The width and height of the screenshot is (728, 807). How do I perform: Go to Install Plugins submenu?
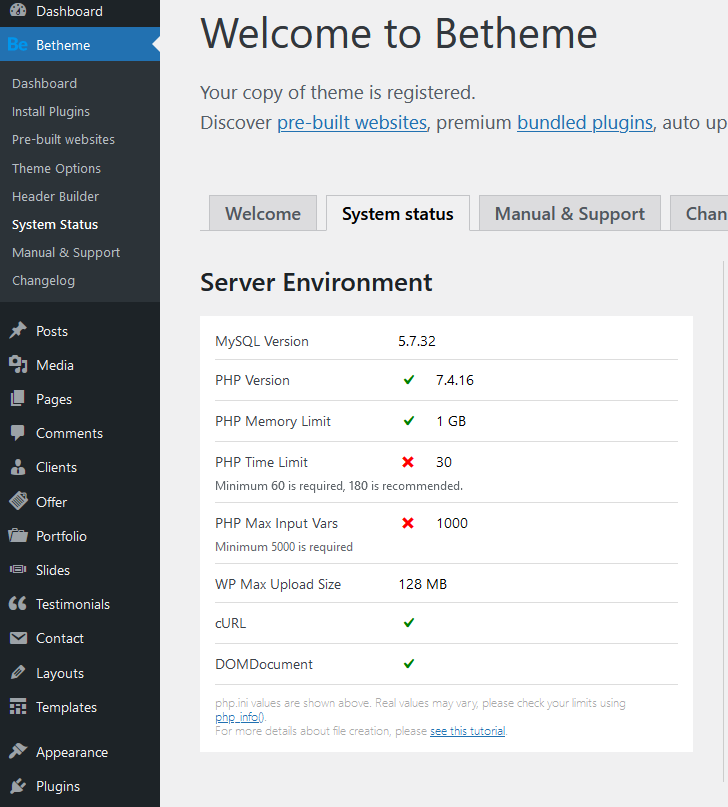click(x=50, y=111)
